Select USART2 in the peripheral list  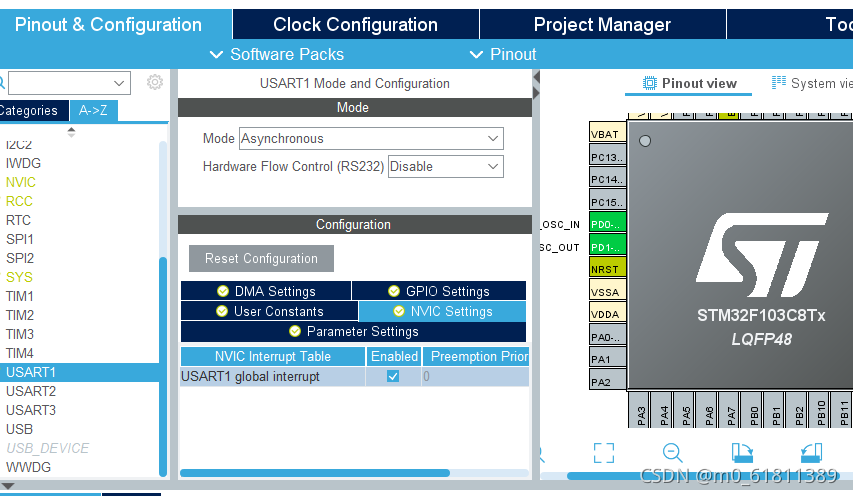tap(31, 391)
